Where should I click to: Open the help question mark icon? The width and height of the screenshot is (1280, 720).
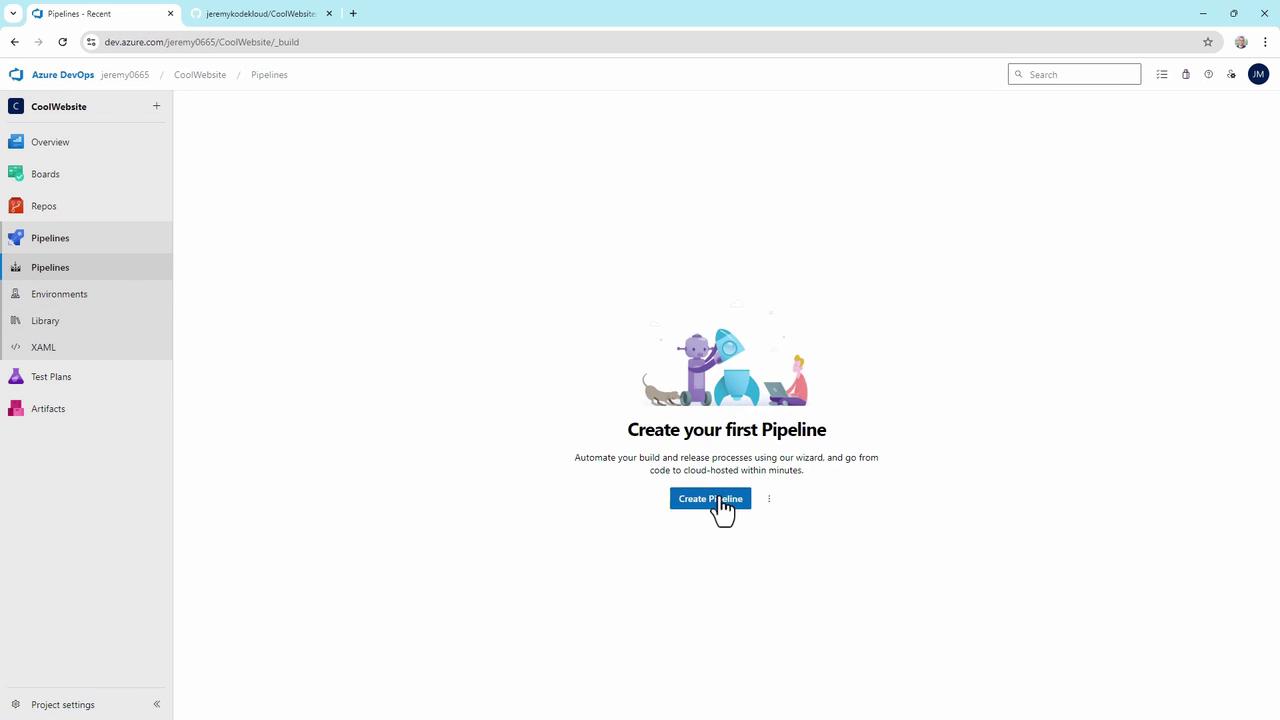coord(1208,74)
